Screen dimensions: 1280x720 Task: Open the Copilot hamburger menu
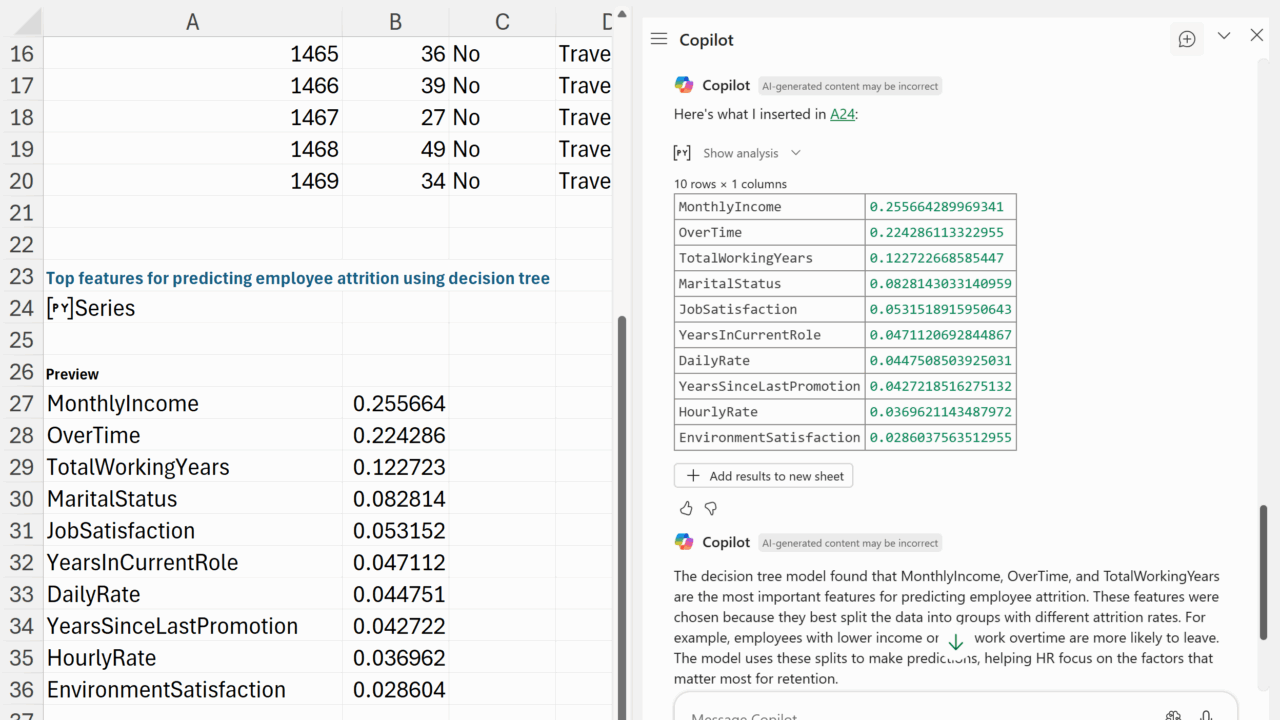click(658, 39)
